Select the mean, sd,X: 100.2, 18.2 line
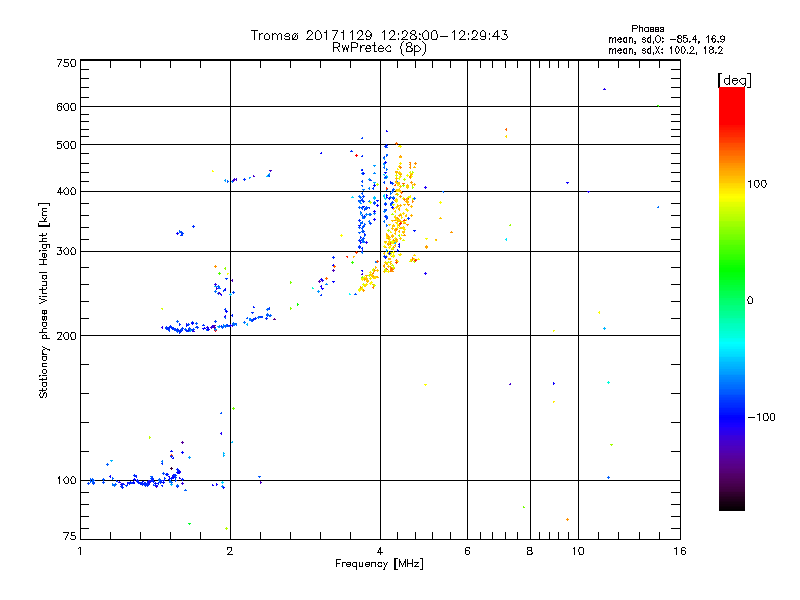800x600 pixels. (x=665, y=51)
